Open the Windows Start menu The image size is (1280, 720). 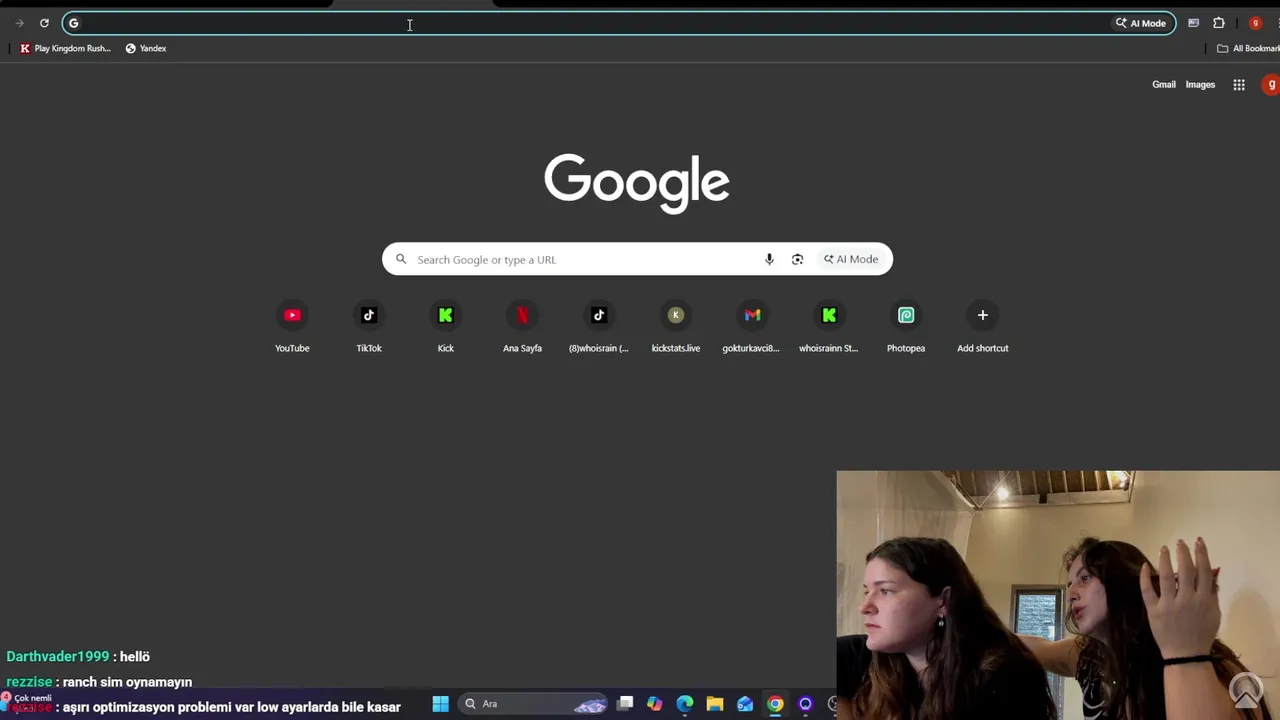(x=440, y=704)
